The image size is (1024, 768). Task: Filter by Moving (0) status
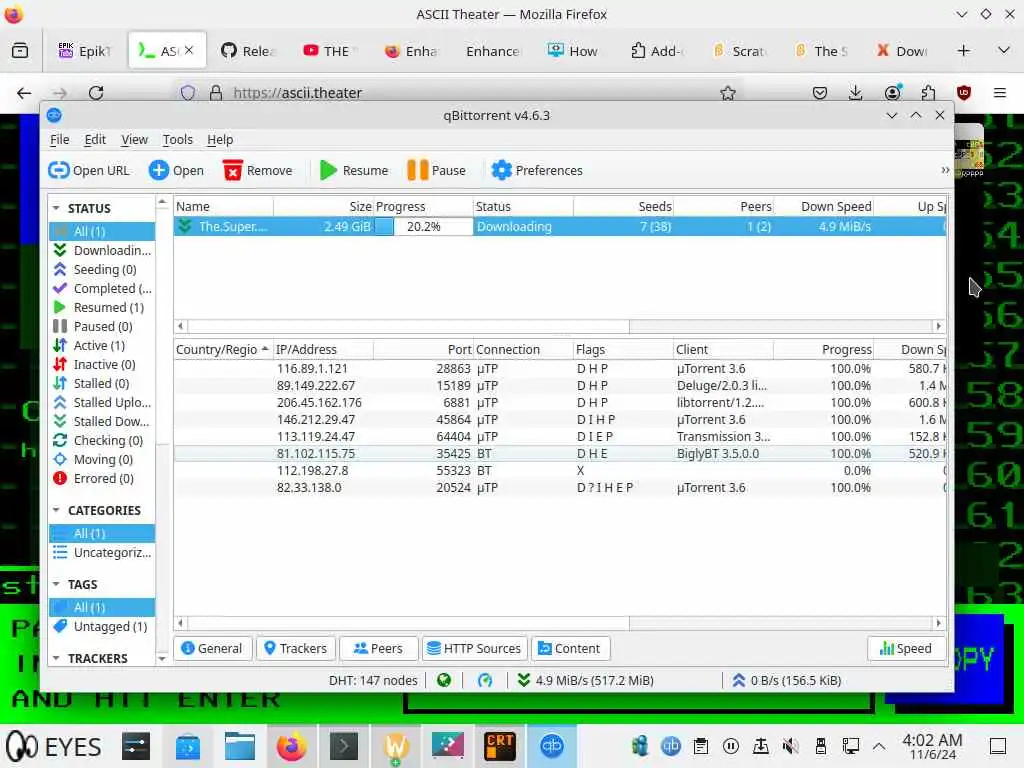click(x=103, y=459)
